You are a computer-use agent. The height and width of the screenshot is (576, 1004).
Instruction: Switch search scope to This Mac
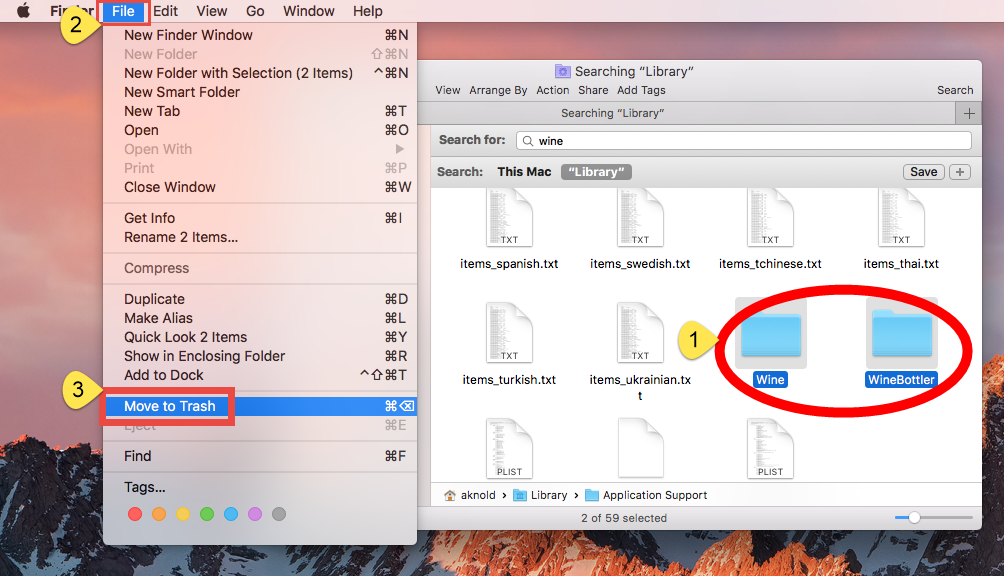[x=522, y=171]
